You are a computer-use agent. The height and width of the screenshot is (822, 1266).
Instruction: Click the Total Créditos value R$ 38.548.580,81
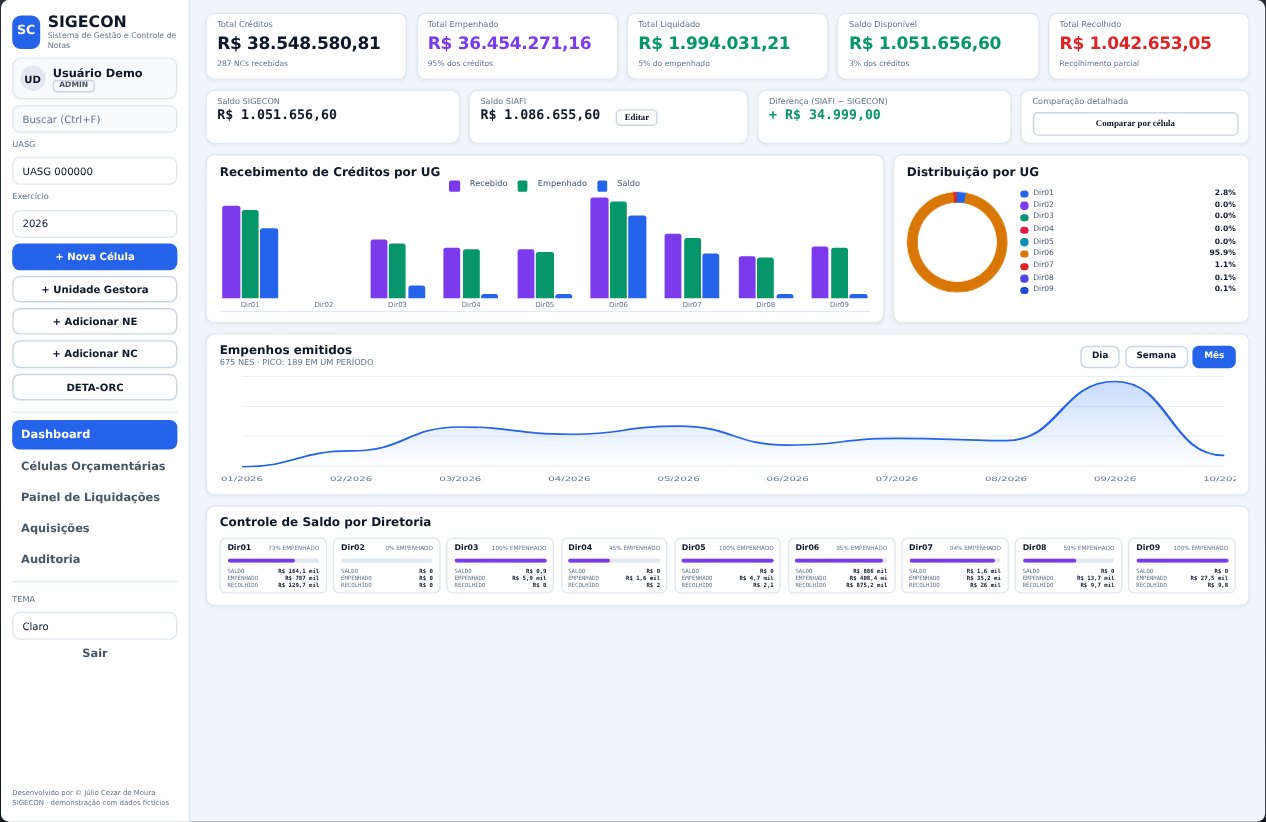(299, 43)
